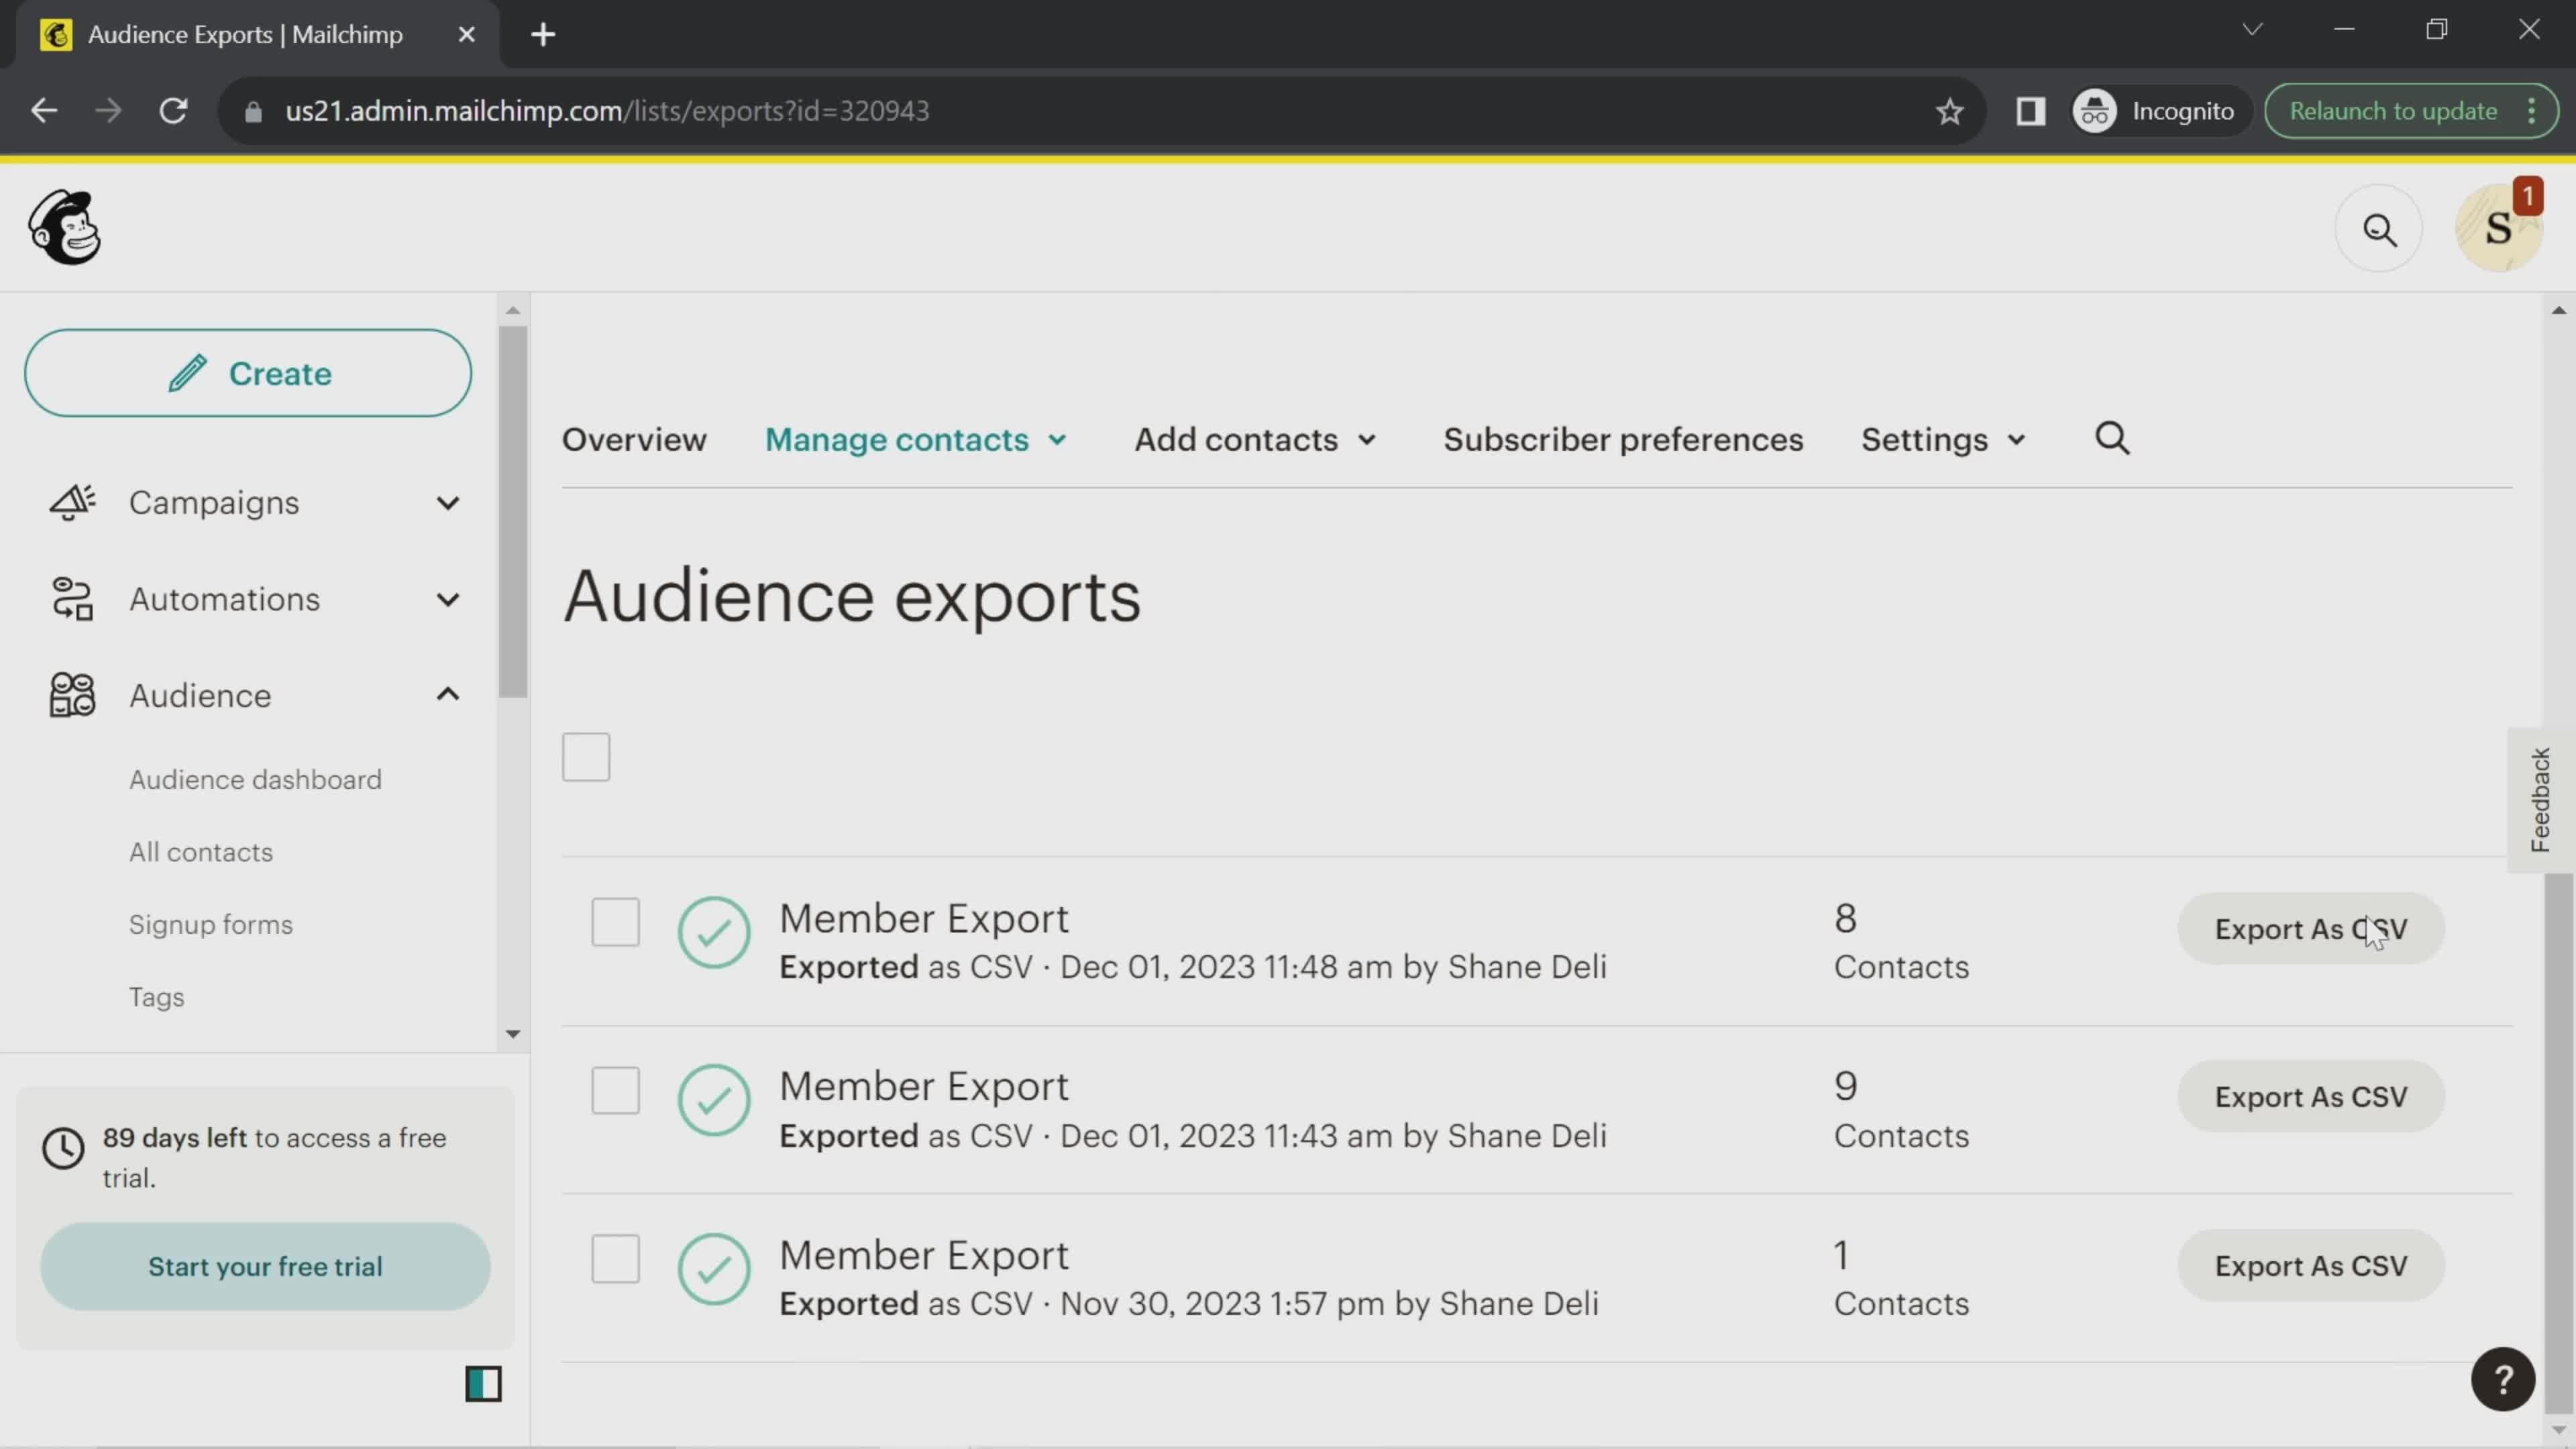The height and width of the screenshot is (1449, 2576).
Task: Click the Automations icon in sidebar
Action: (x=69, y=598)
